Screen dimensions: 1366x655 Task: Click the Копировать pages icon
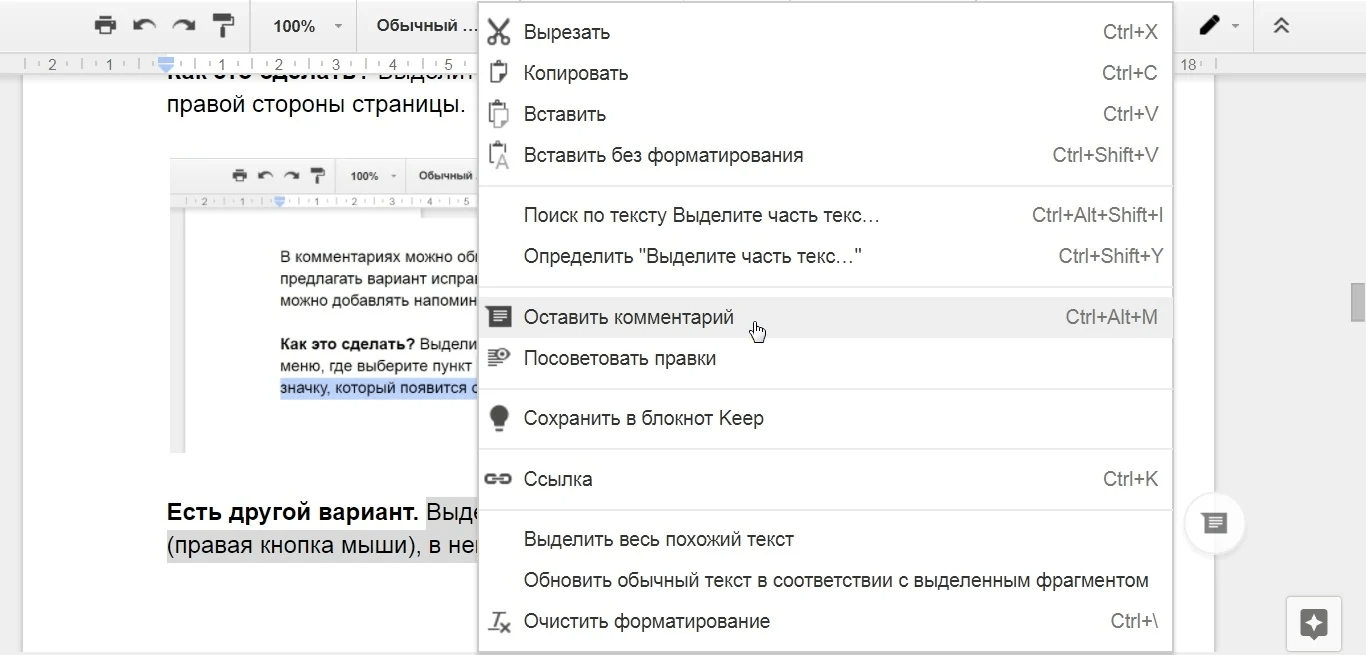coord(499,72)
